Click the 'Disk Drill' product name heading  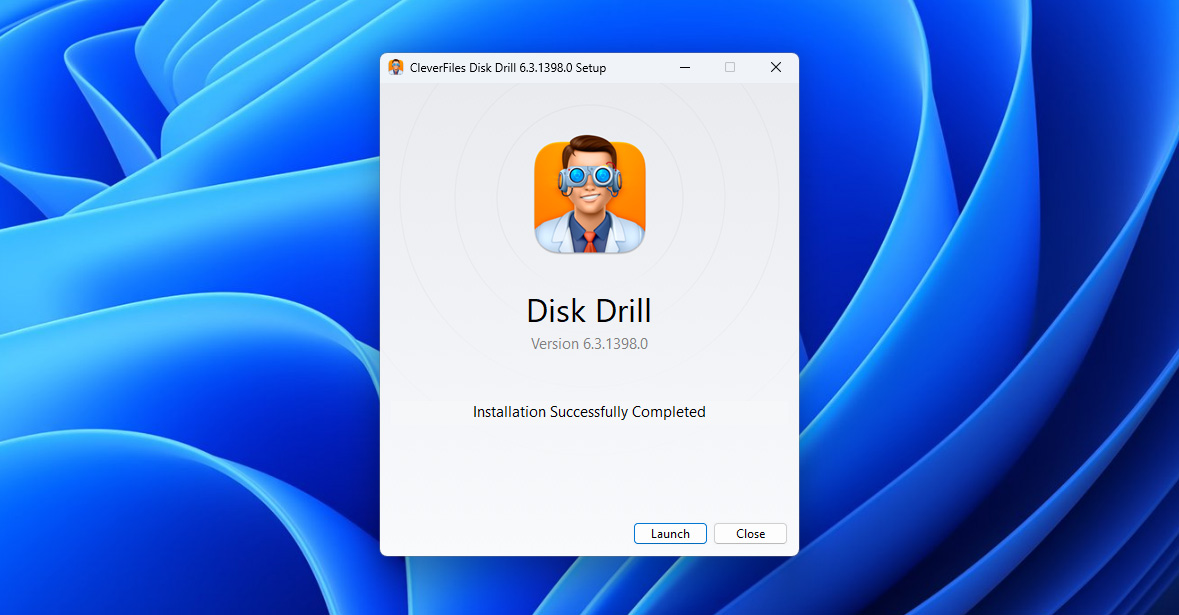click(589, 311)
